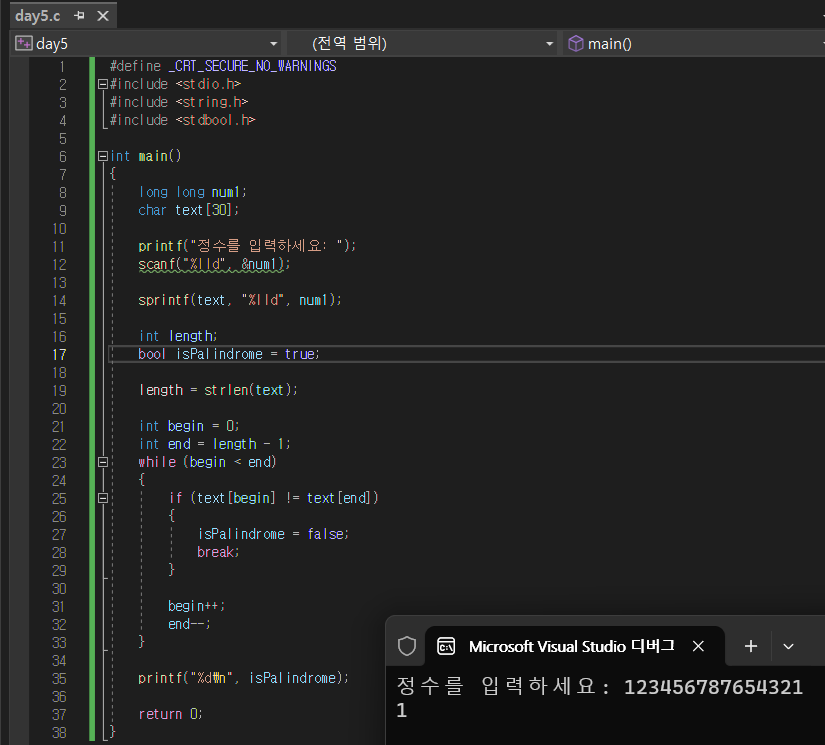Click the day5 project icon
Image resolution: width=825 pixels, height=745 pixels.
[x=24, y=43]
